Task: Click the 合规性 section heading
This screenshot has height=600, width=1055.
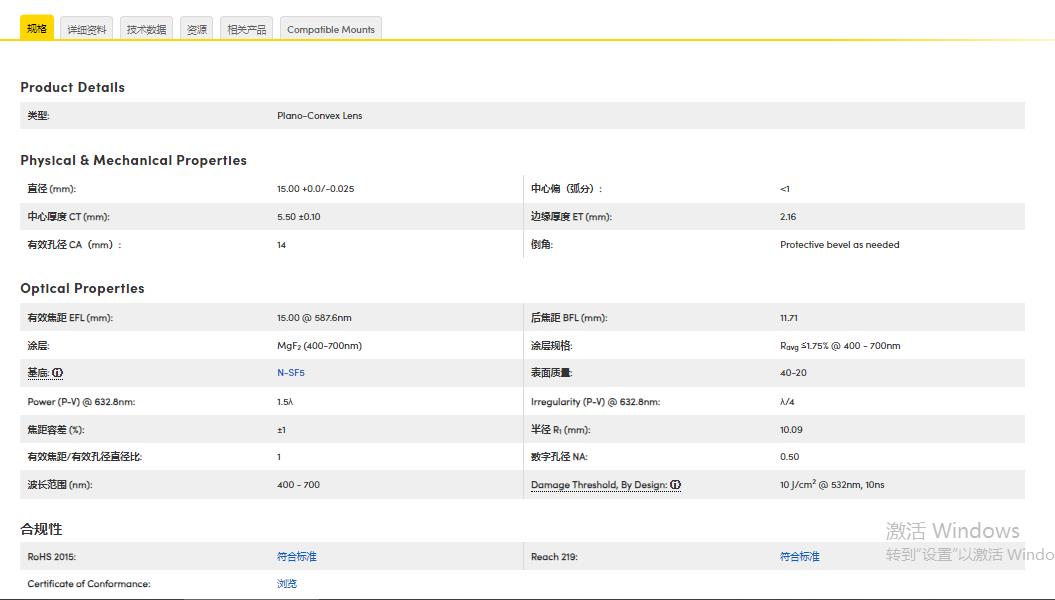Action: (x=41, y=529)
